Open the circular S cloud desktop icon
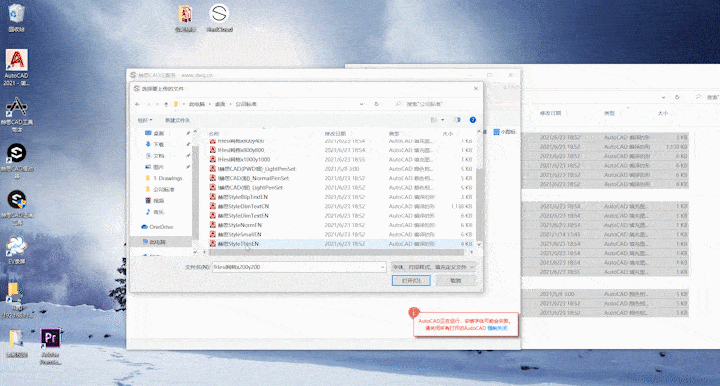720x386 pixels. pyautogui.click(x=219, y=17)
